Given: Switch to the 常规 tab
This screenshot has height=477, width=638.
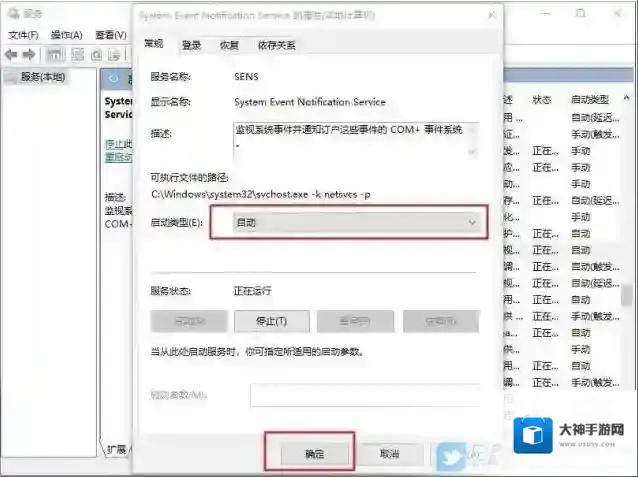Looking at the screenshot, I should [154, 43].
